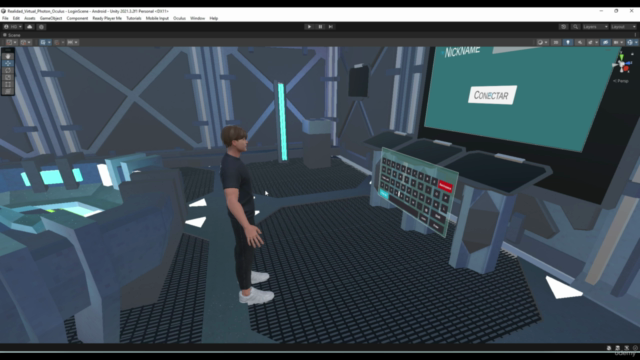Open the Help menu
Viewport: 640px width, 360px height.
tap(214, 18)
